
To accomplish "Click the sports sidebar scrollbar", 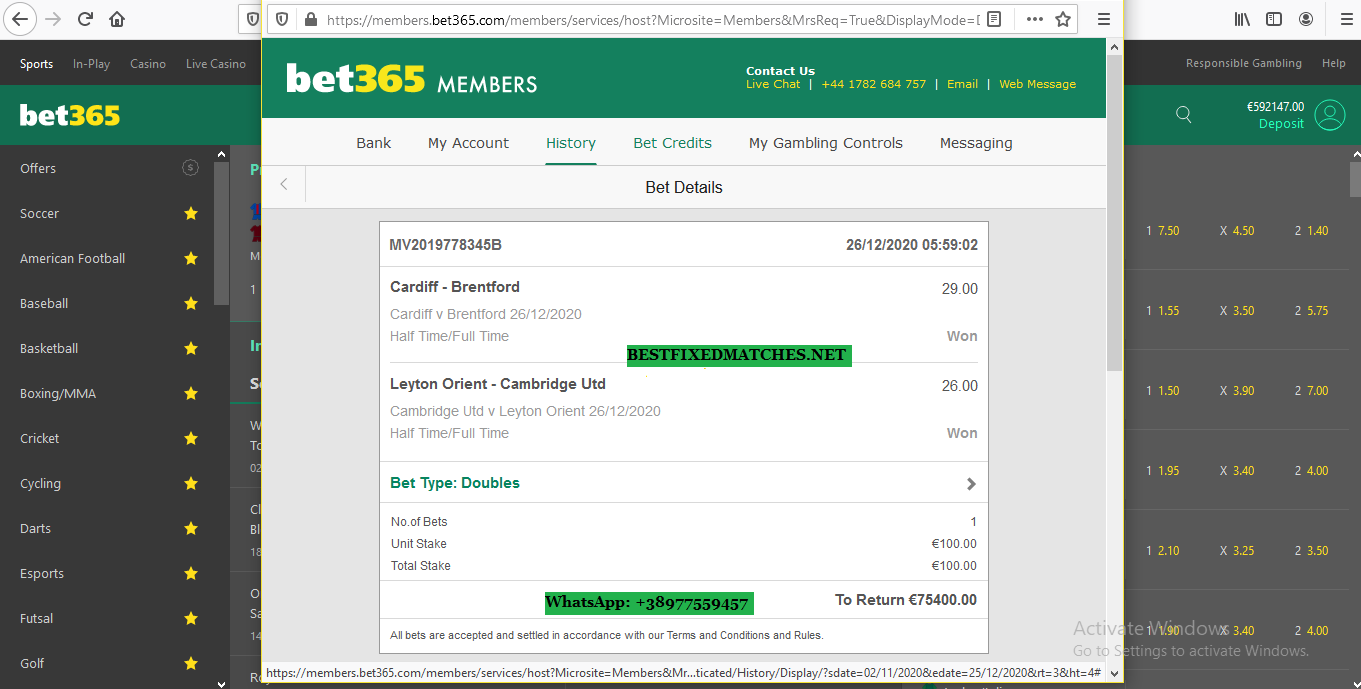I will 222,234.
